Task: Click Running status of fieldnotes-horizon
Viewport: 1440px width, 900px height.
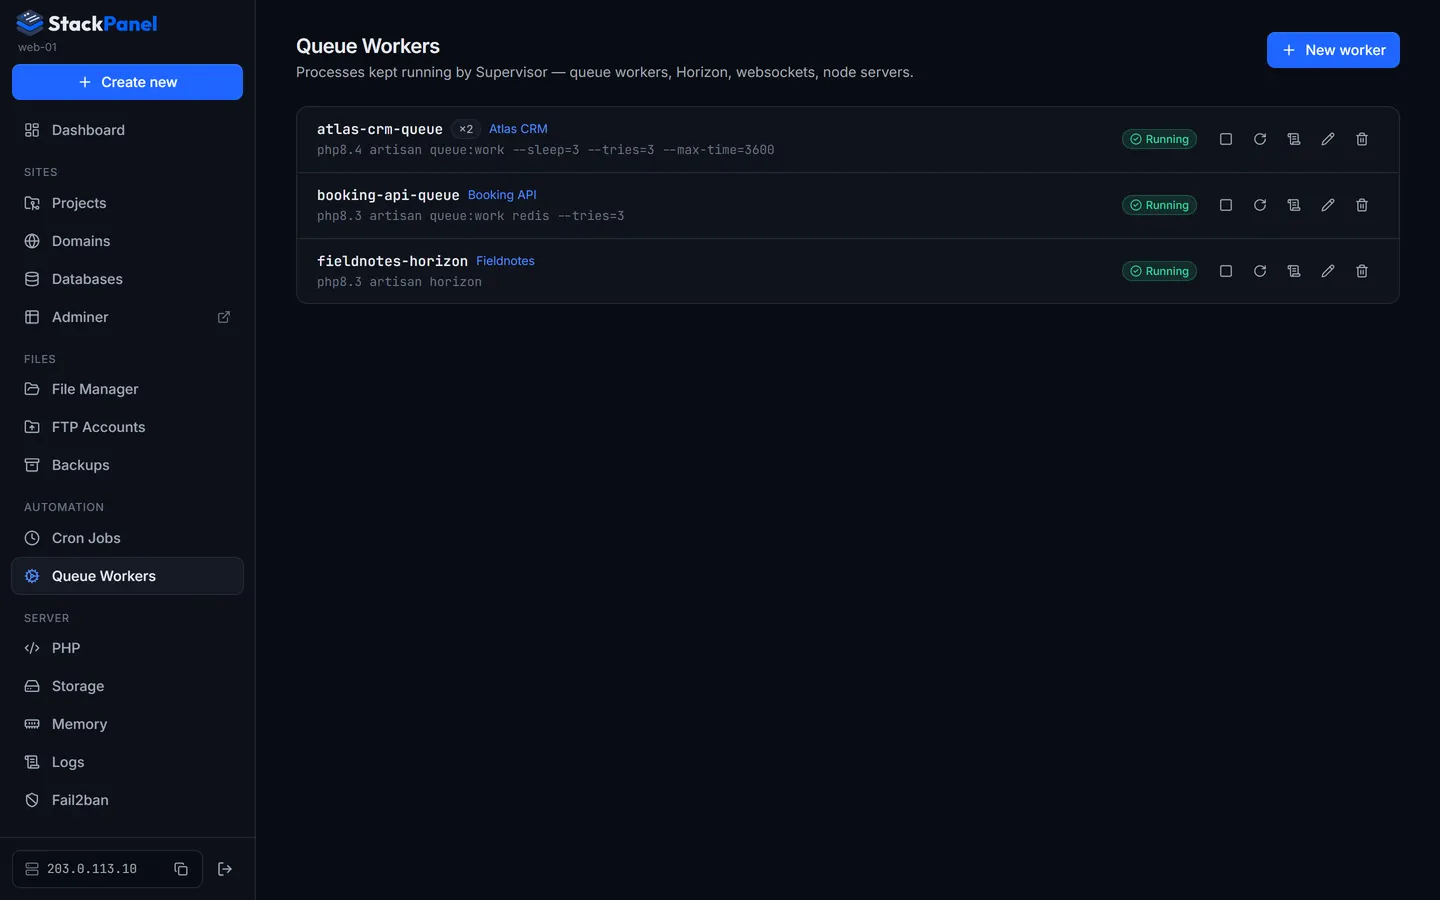Action: click(1159, 271)
